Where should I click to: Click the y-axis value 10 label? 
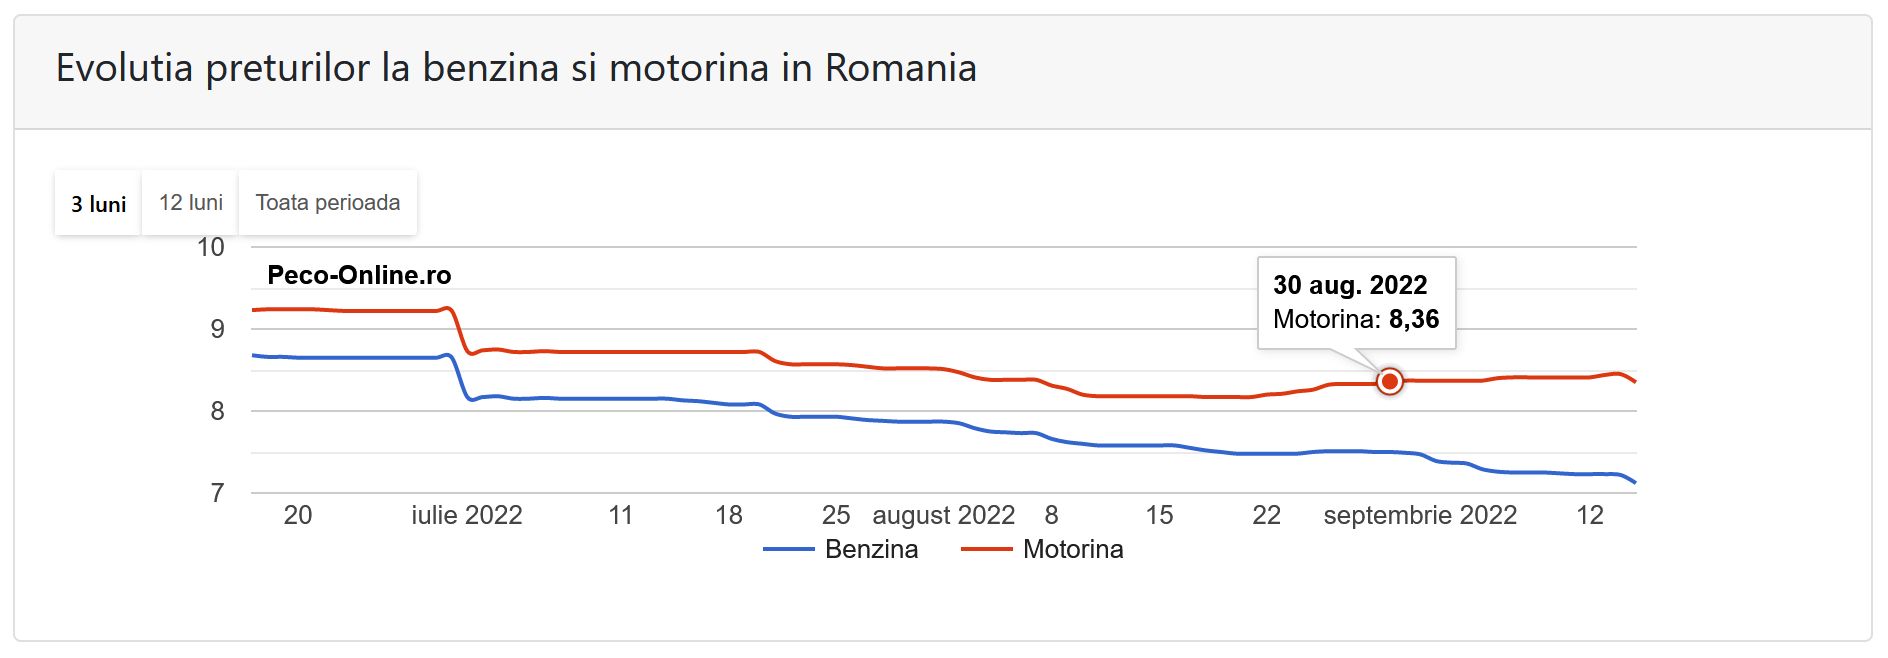tap(211, 247)
